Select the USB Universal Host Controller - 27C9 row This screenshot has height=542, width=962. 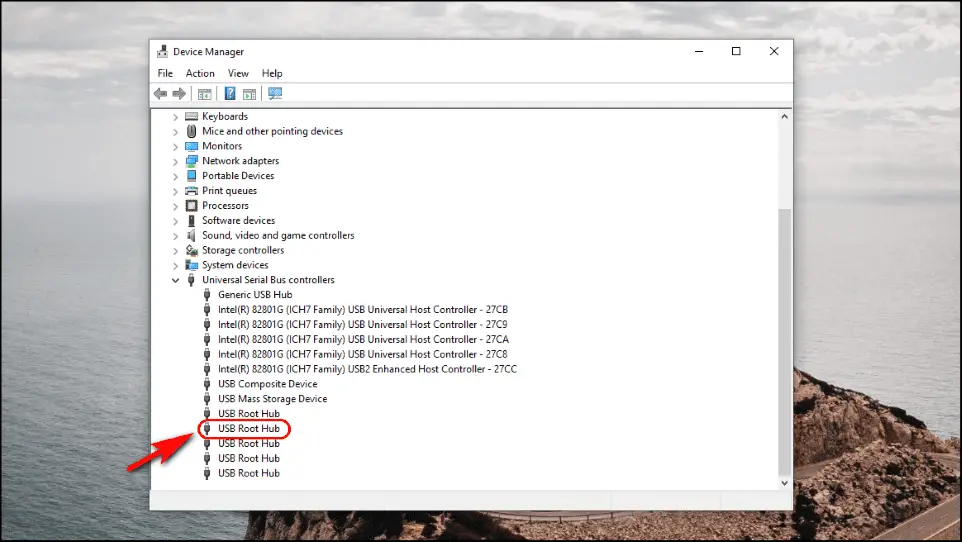pos(363,325)
